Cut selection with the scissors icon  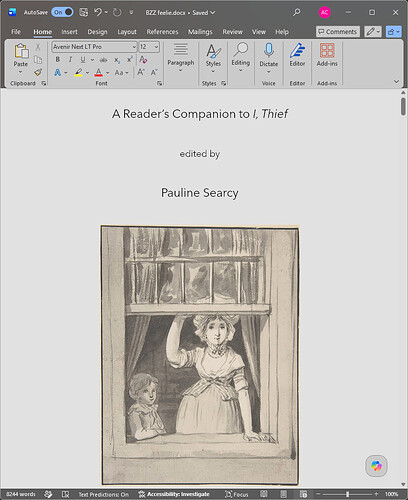[38, 47]
